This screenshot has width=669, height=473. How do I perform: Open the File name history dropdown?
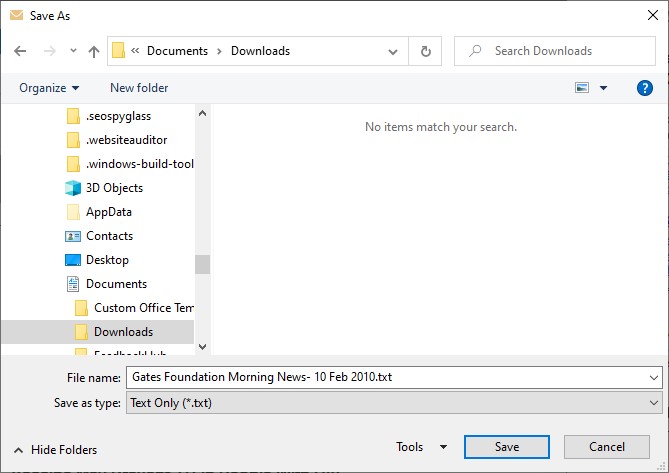click(654, 378)
